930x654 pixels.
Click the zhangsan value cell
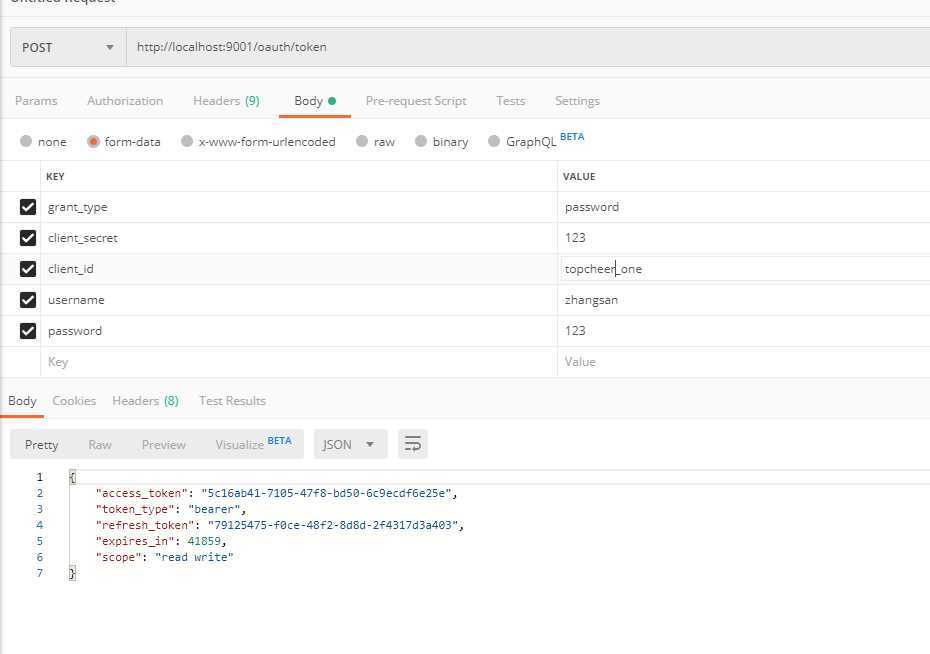point(744,299)
